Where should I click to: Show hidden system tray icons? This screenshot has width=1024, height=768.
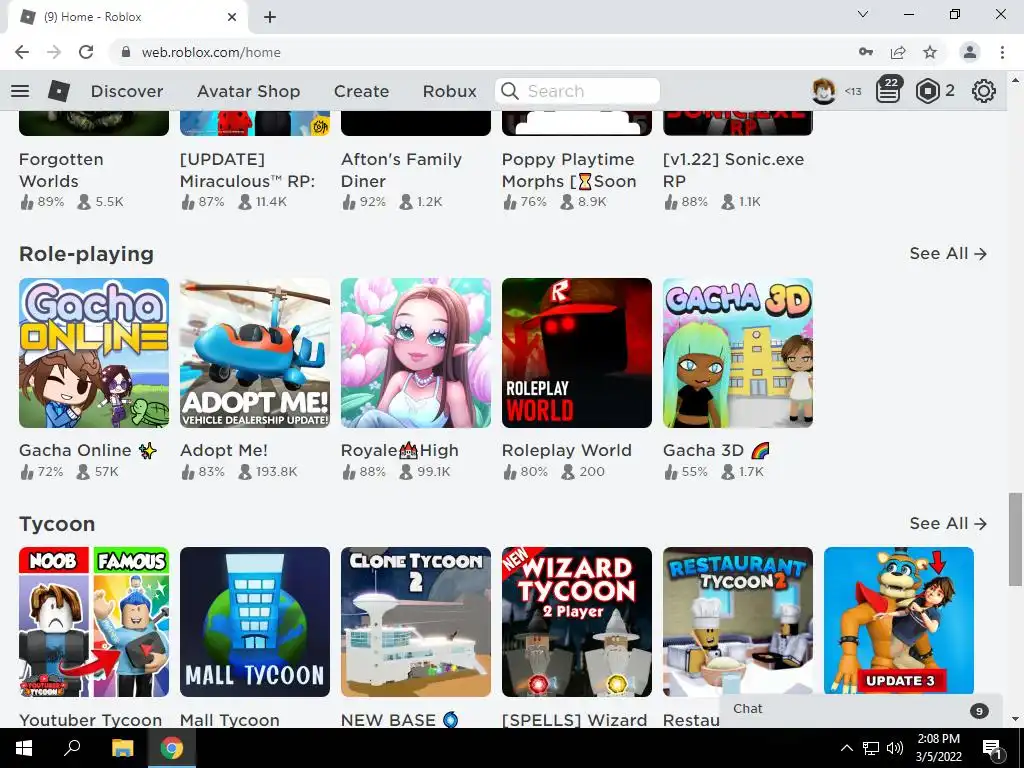point(846,748)
